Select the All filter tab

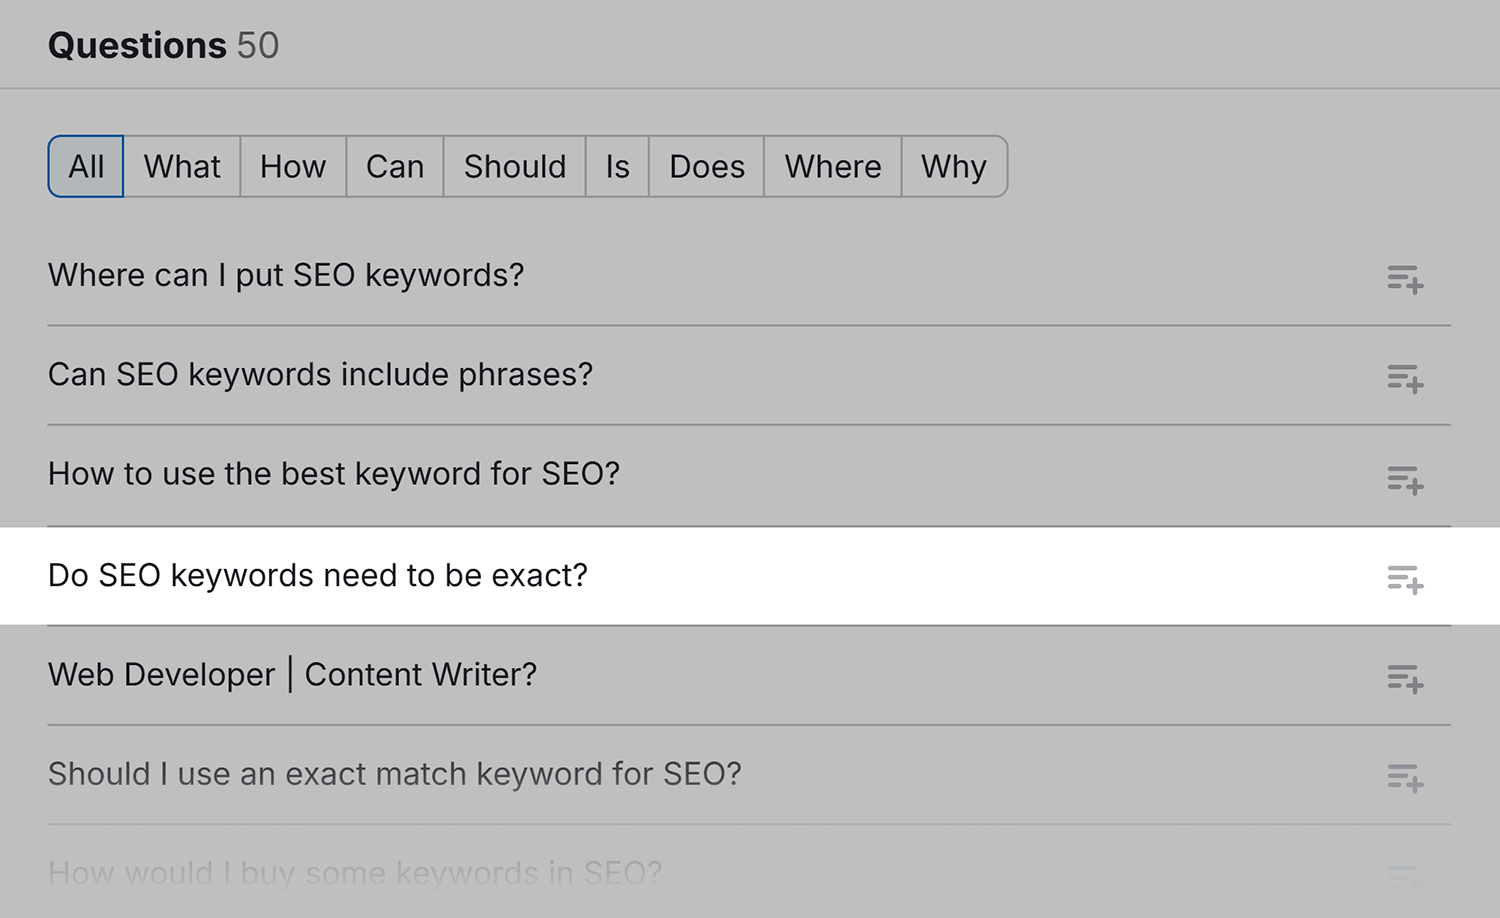pos(86,166)
